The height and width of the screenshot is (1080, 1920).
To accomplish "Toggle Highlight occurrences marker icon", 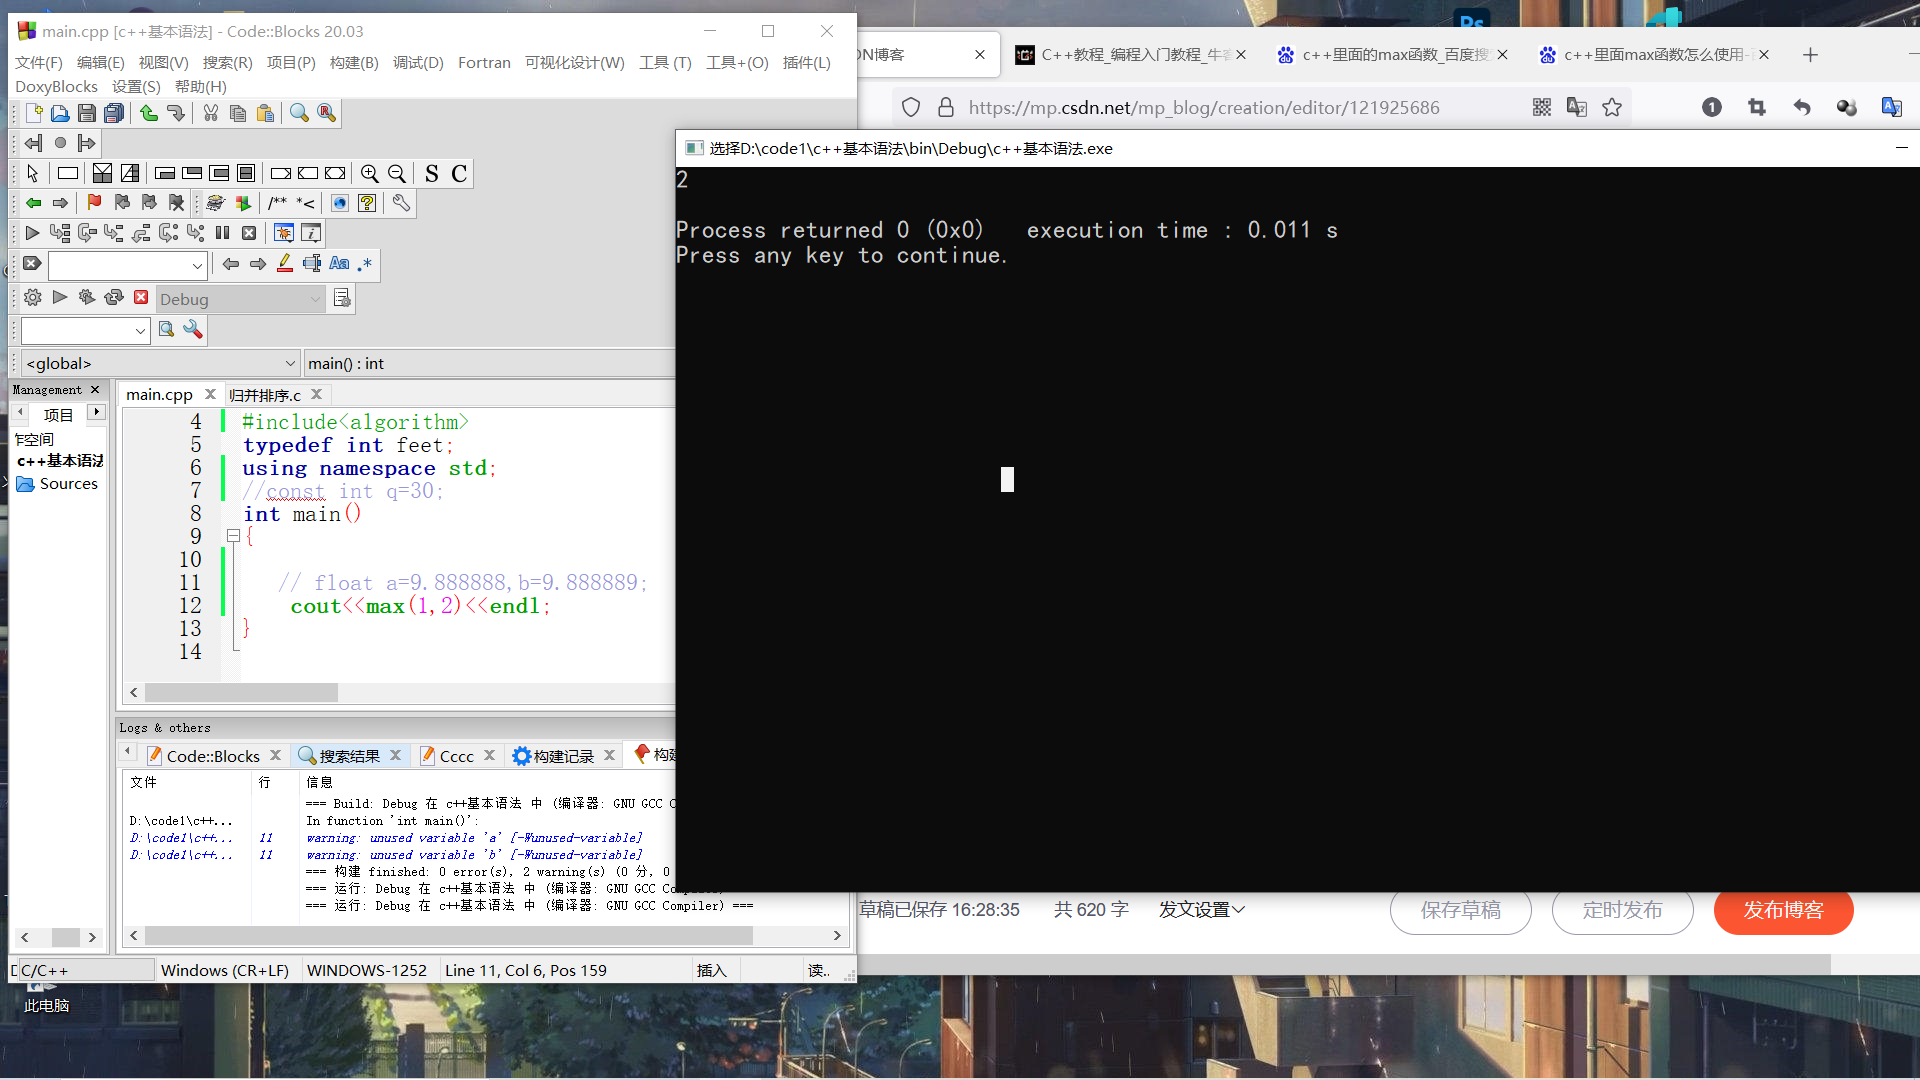I will pyautogui.click(x=285, y=264).
